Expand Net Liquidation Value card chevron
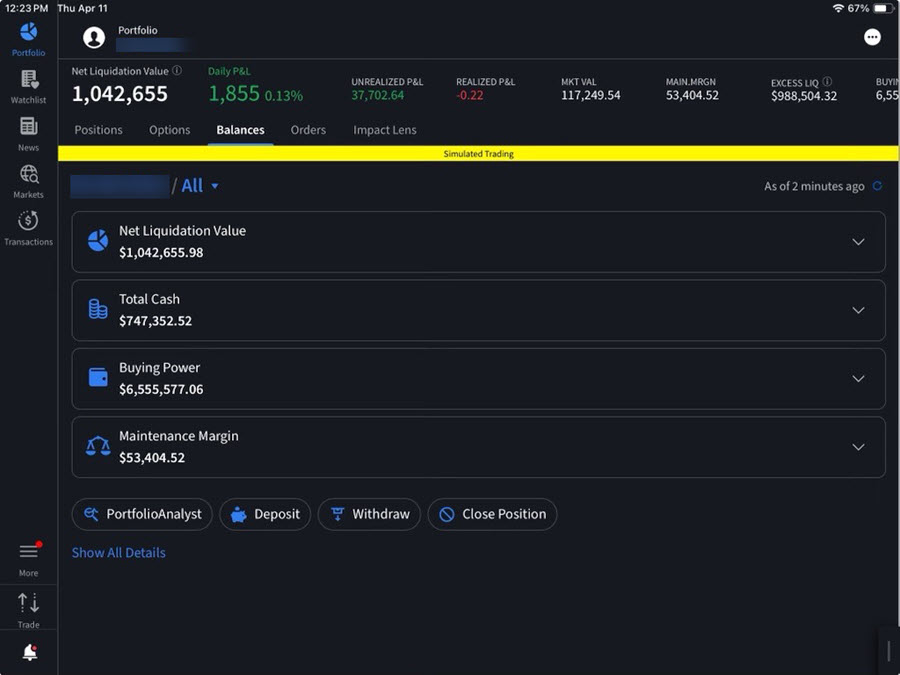The width and height of the screenshot is (900, 675). coord(858,242)
